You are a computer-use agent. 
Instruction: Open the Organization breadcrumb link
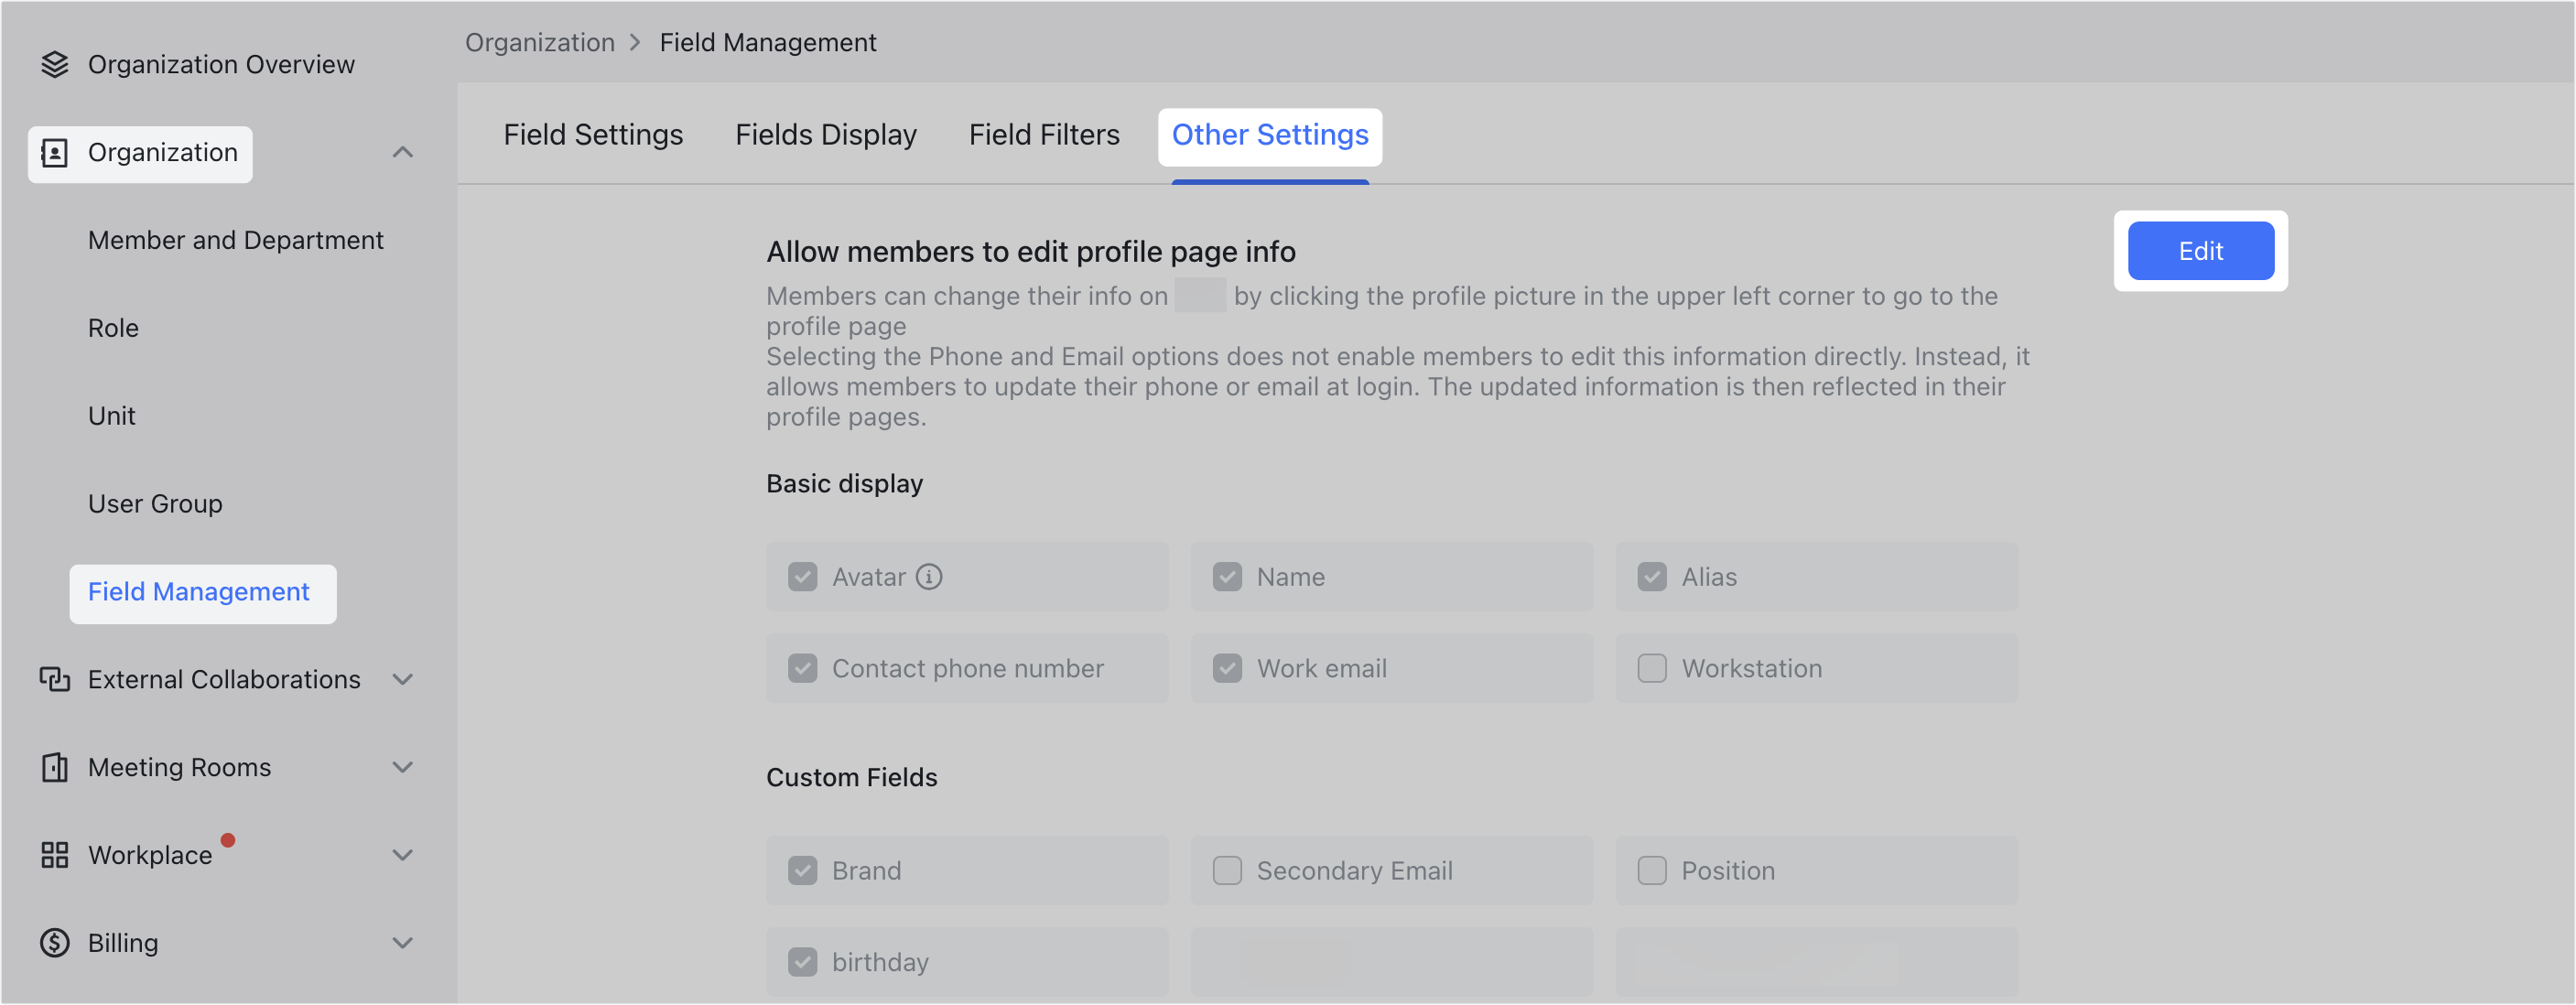540,42
